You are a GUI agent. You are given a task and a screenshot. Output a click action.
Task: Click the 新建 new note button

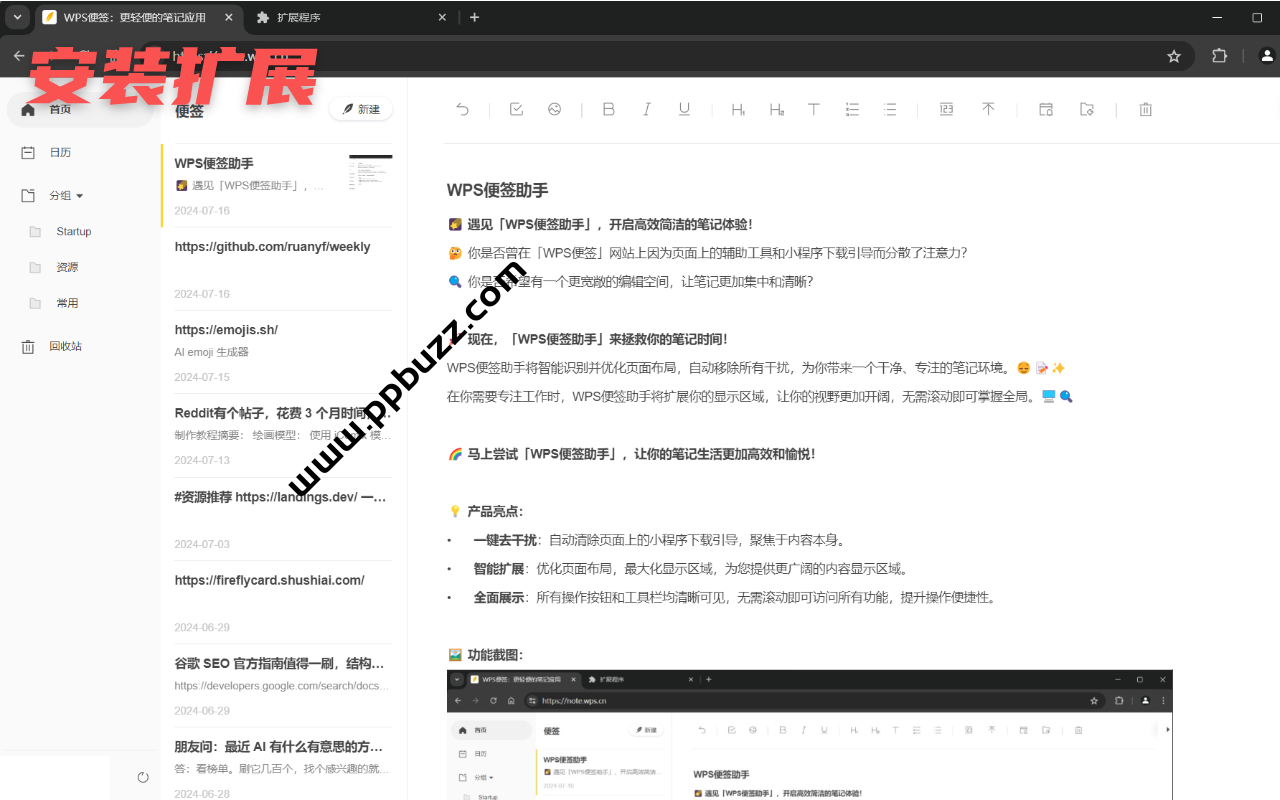[361, 109]
